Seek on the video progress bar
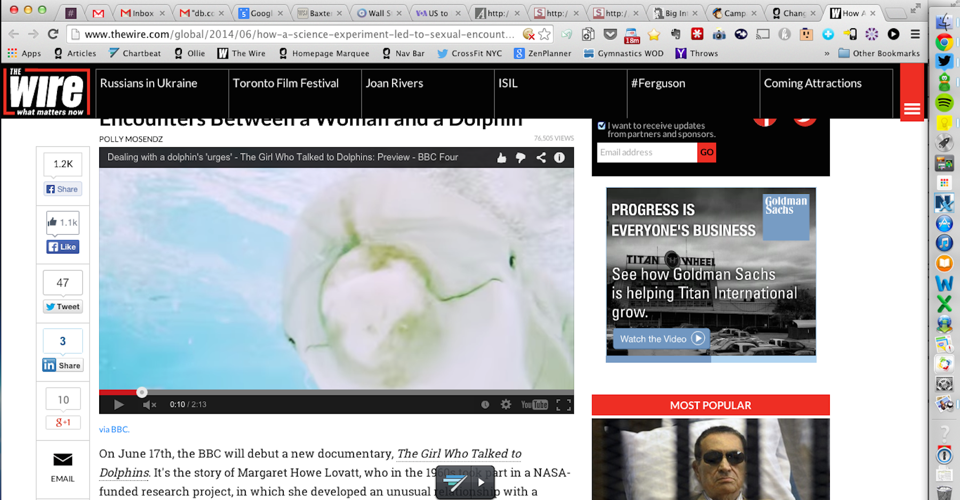 [336, 392]
